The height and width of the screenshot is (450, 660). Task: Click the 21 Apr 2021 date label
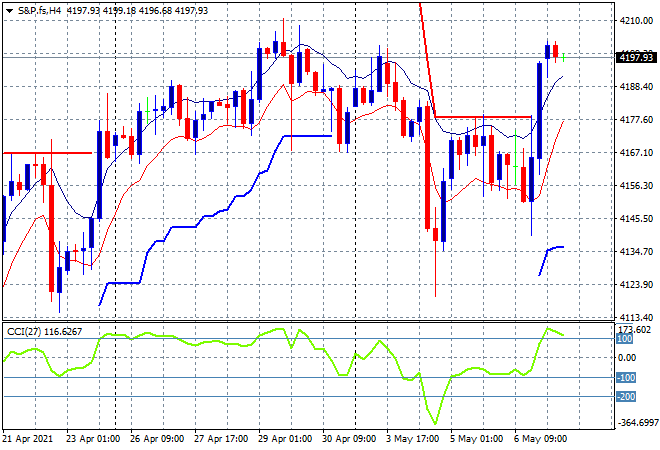click(28, 439)
